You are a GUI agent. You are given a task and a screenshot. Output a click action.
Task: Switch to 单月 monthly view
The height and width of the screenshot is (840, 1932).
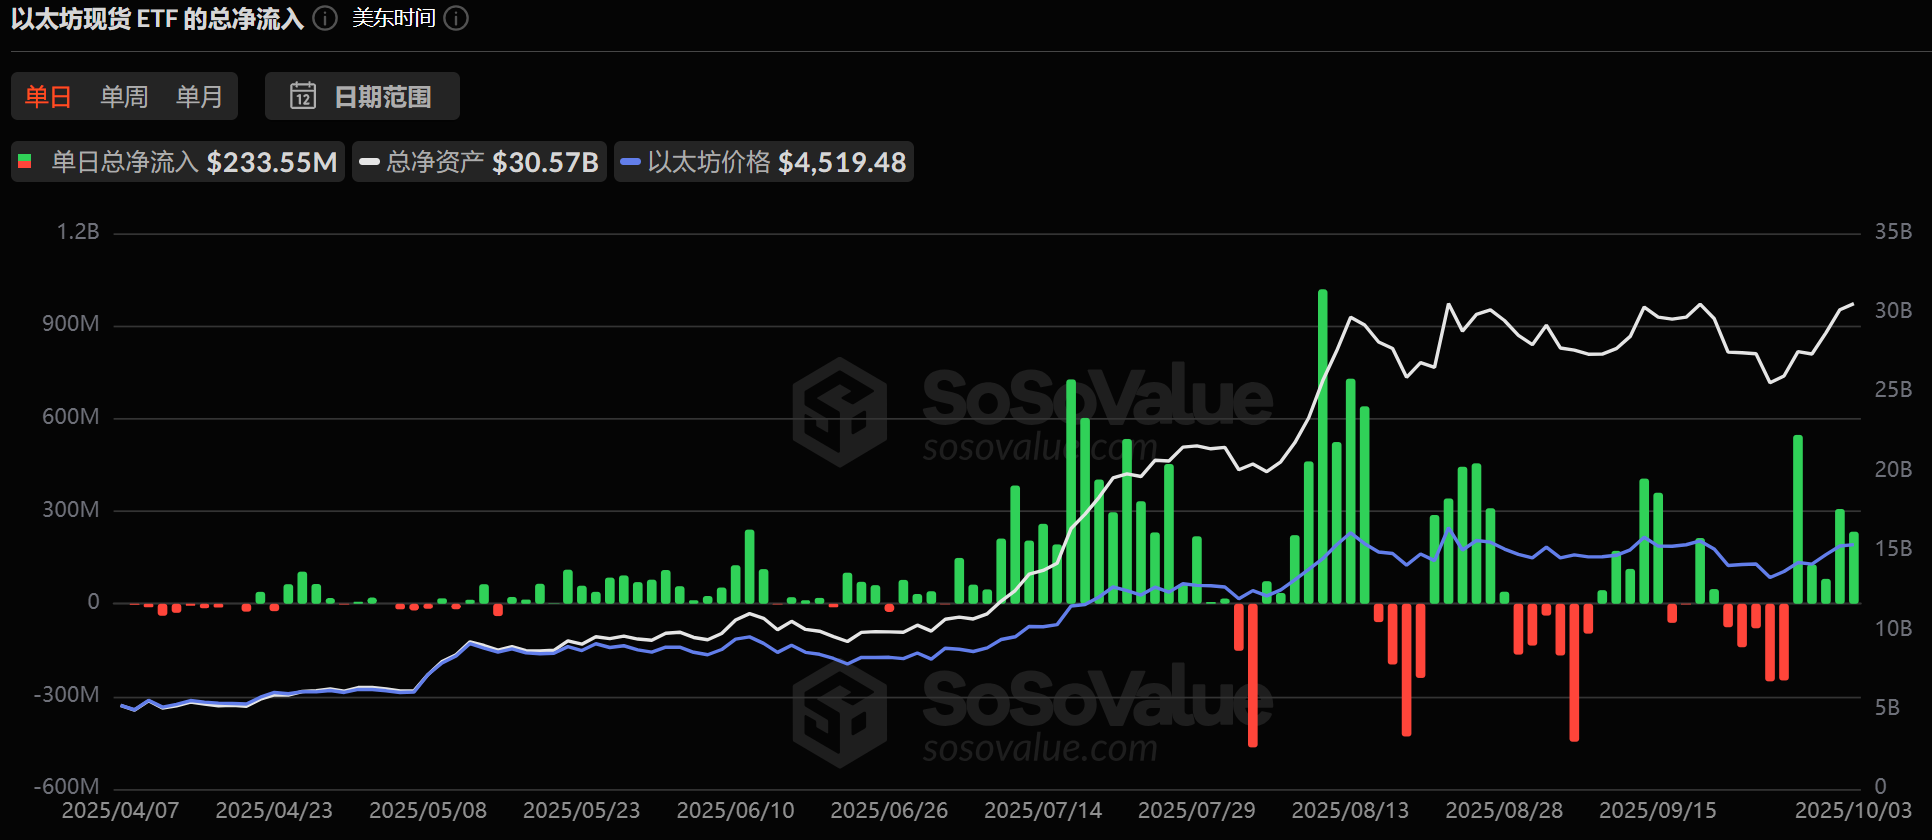tap(199, 96)
